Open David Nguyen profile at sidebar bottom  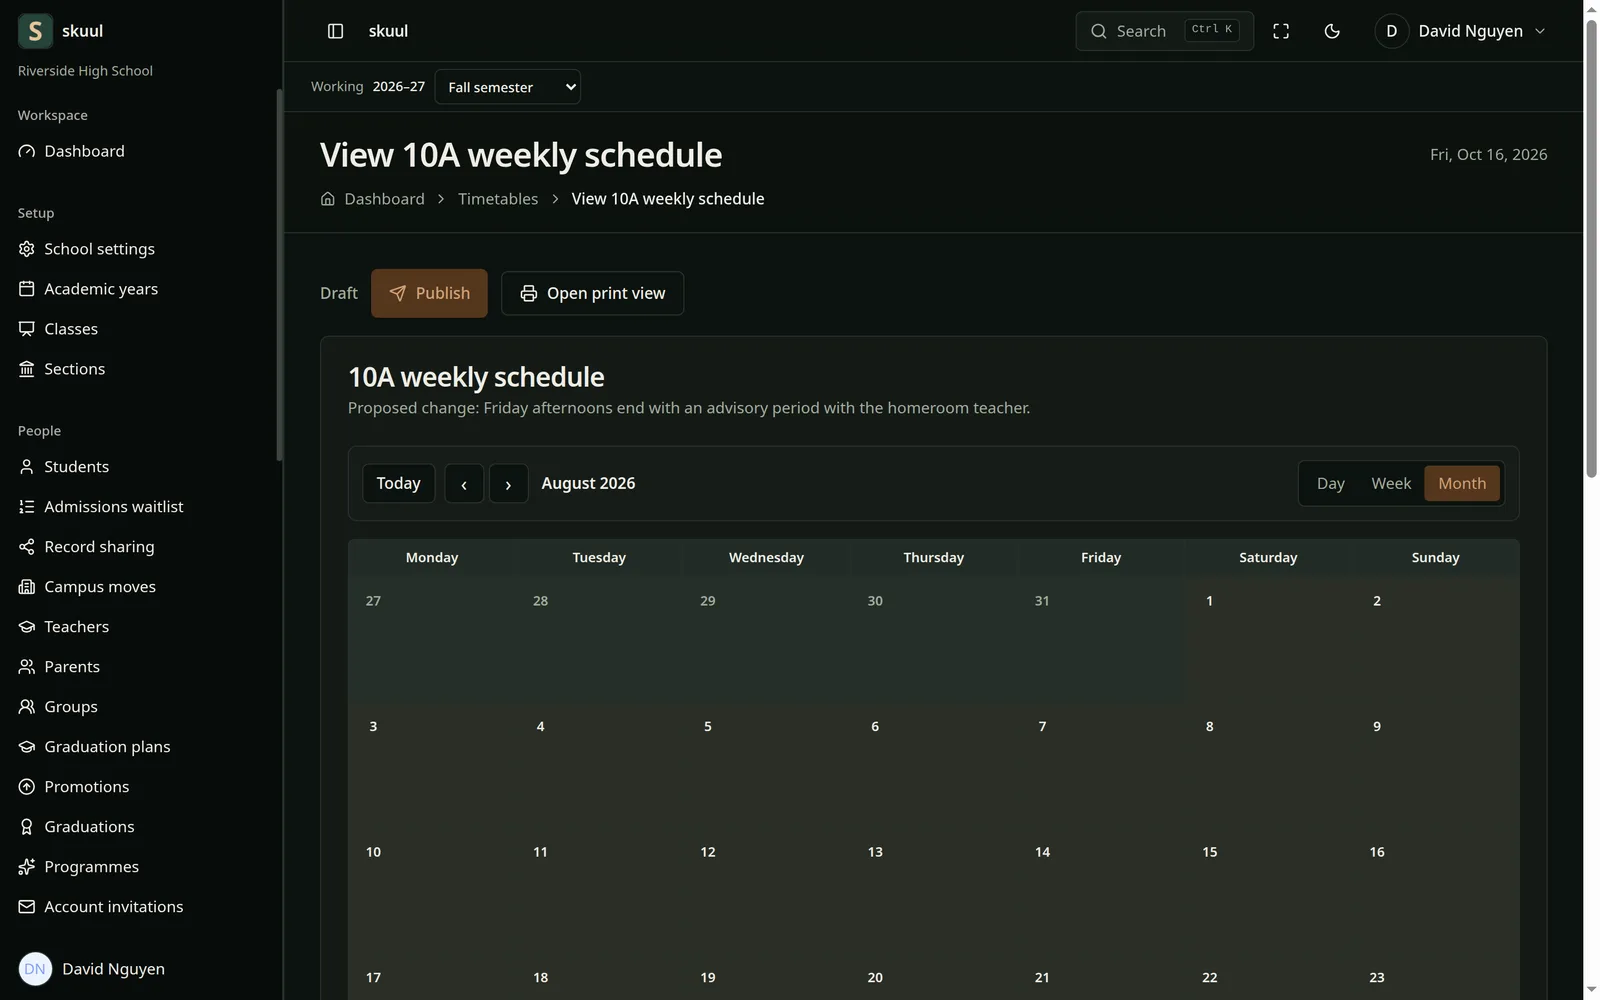coord(140,969)
